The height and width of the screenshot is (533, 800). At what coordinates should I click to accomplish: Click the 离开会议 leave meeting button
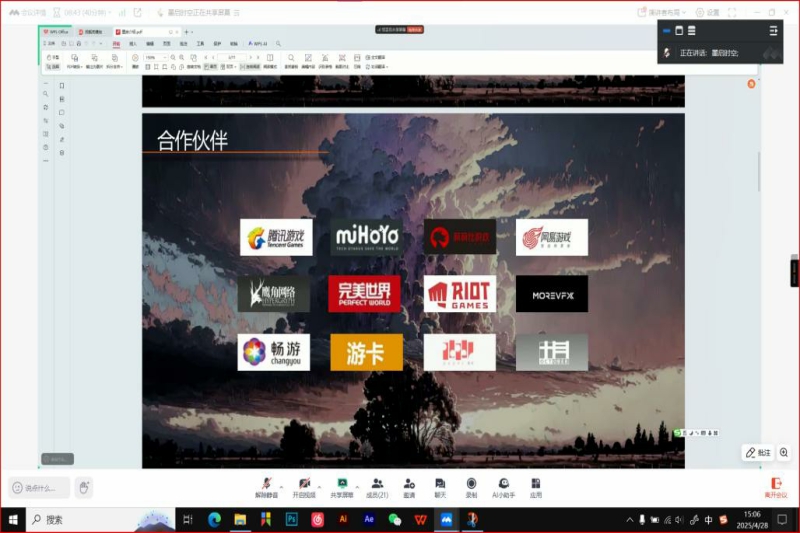tap(776, 487)
